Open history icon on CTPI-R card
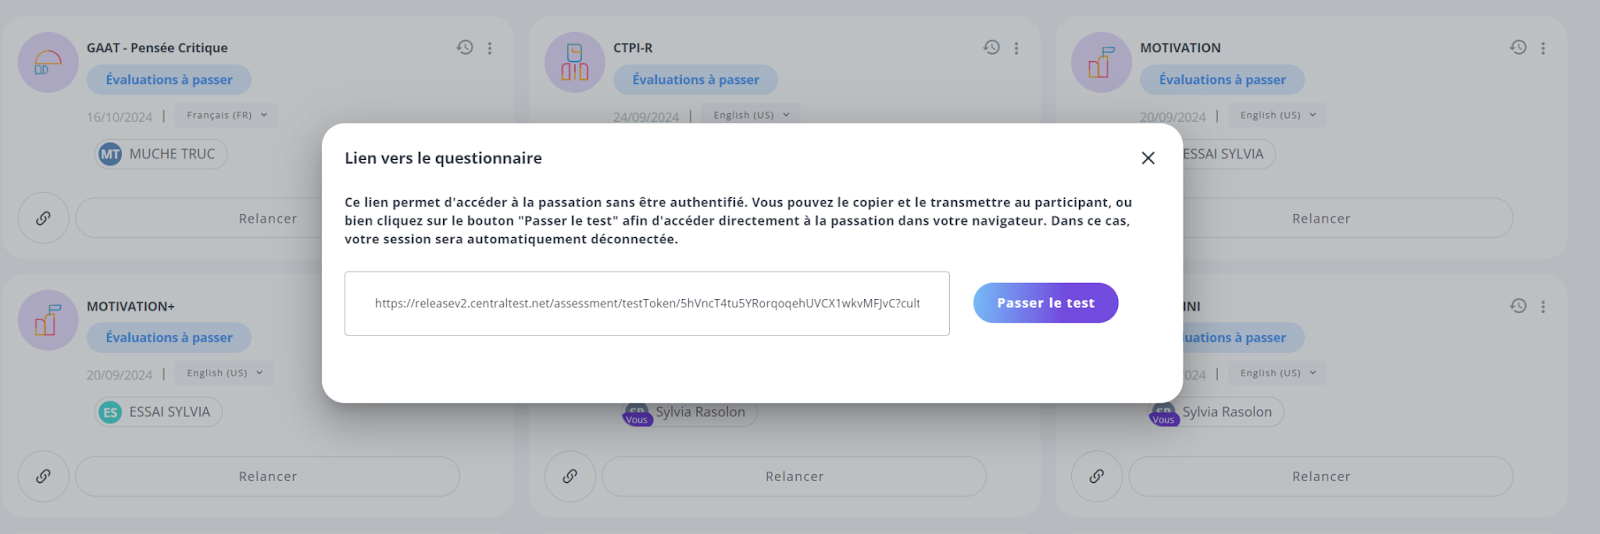The height and width of the screenshot is (534, 1600). (991, 47)
